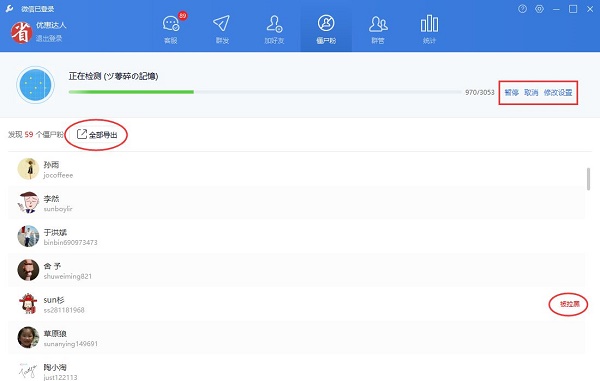The width and height of the screenshot is (600, 381).
Task: Select the 僵尸粉 zombie fans tab
Action: tap(326, 29)
